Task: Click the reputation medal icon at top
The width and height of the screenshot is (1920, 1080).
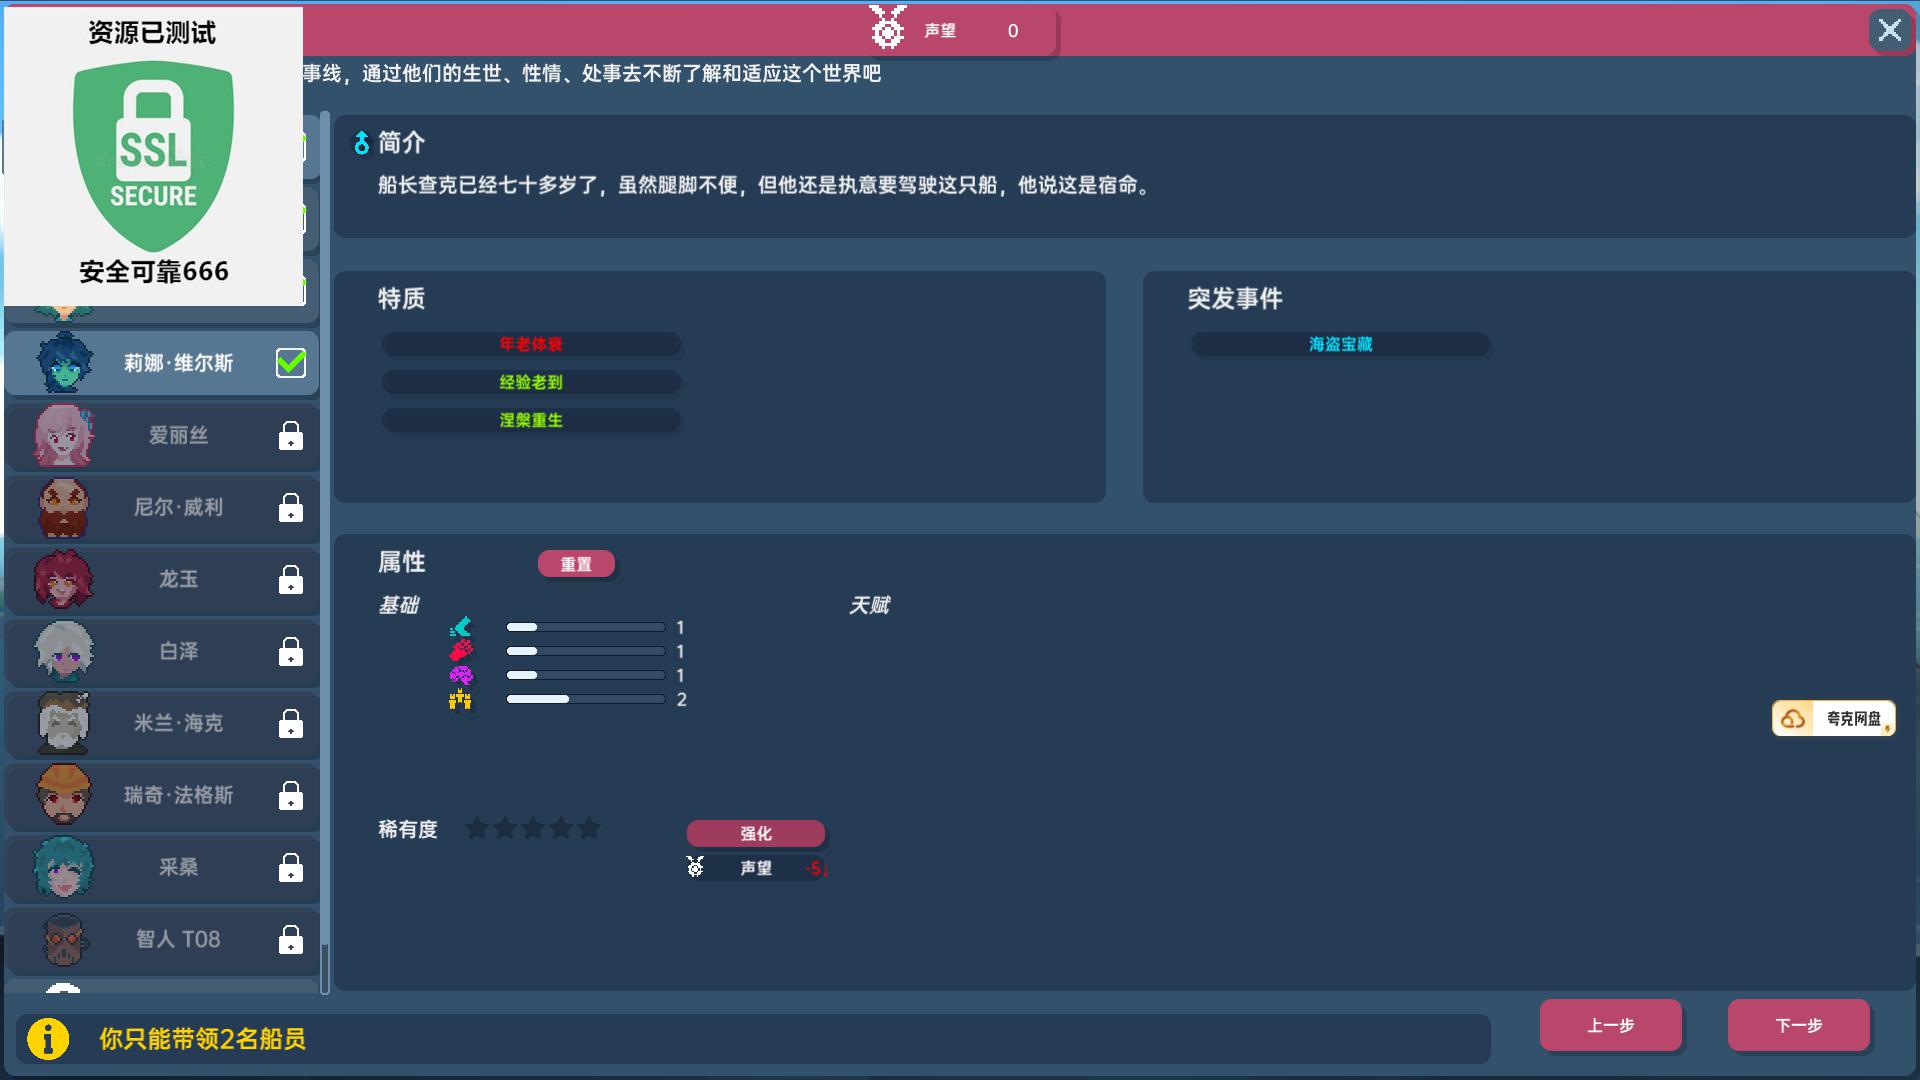Action: click(886, 28)
